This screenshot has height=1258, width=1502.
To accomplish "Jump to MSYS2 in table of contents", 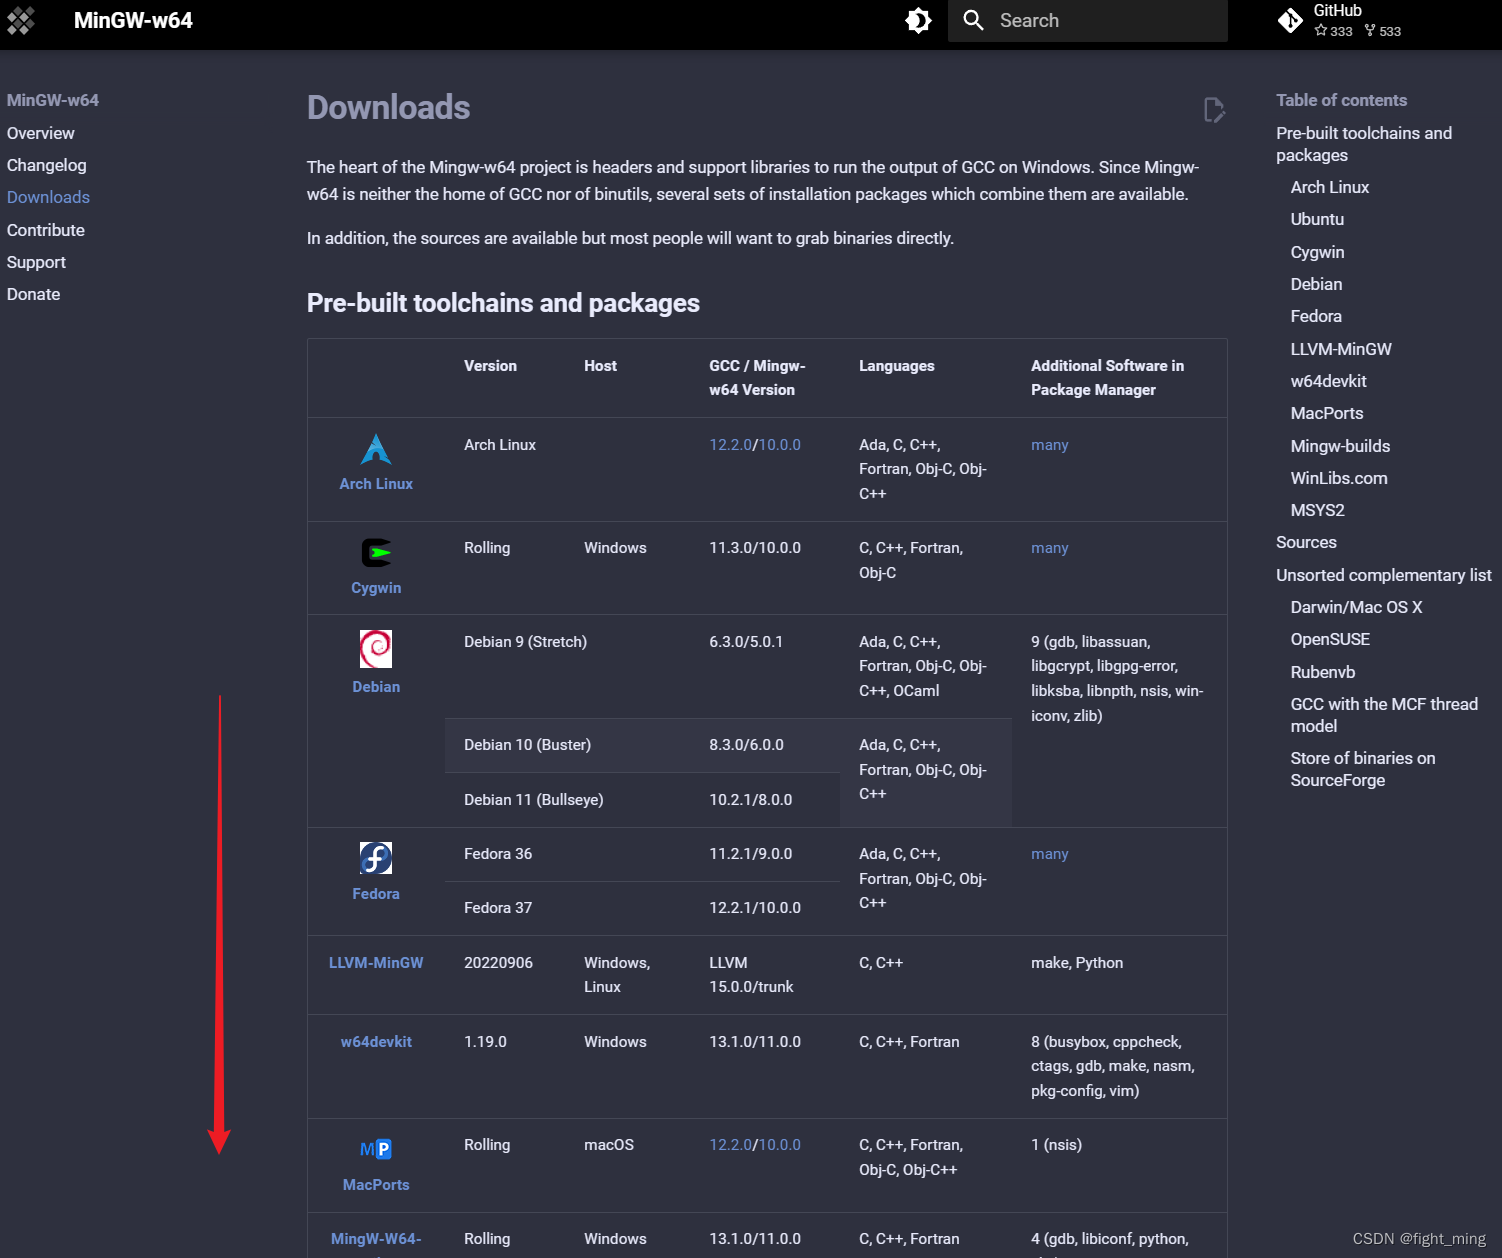I will point(1317,510).
